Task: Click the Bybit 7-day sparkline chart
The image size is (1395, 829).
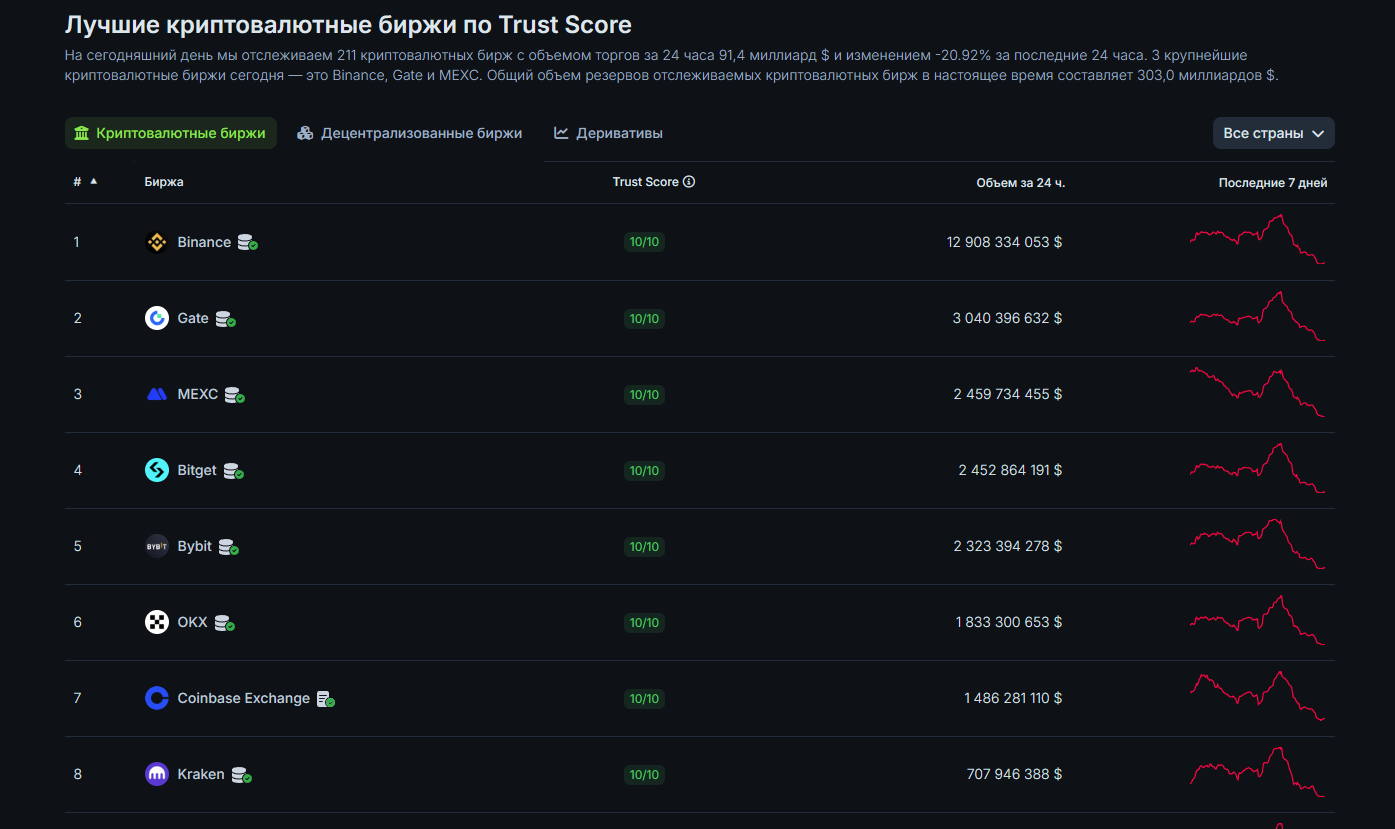Action: [1257, 544]
